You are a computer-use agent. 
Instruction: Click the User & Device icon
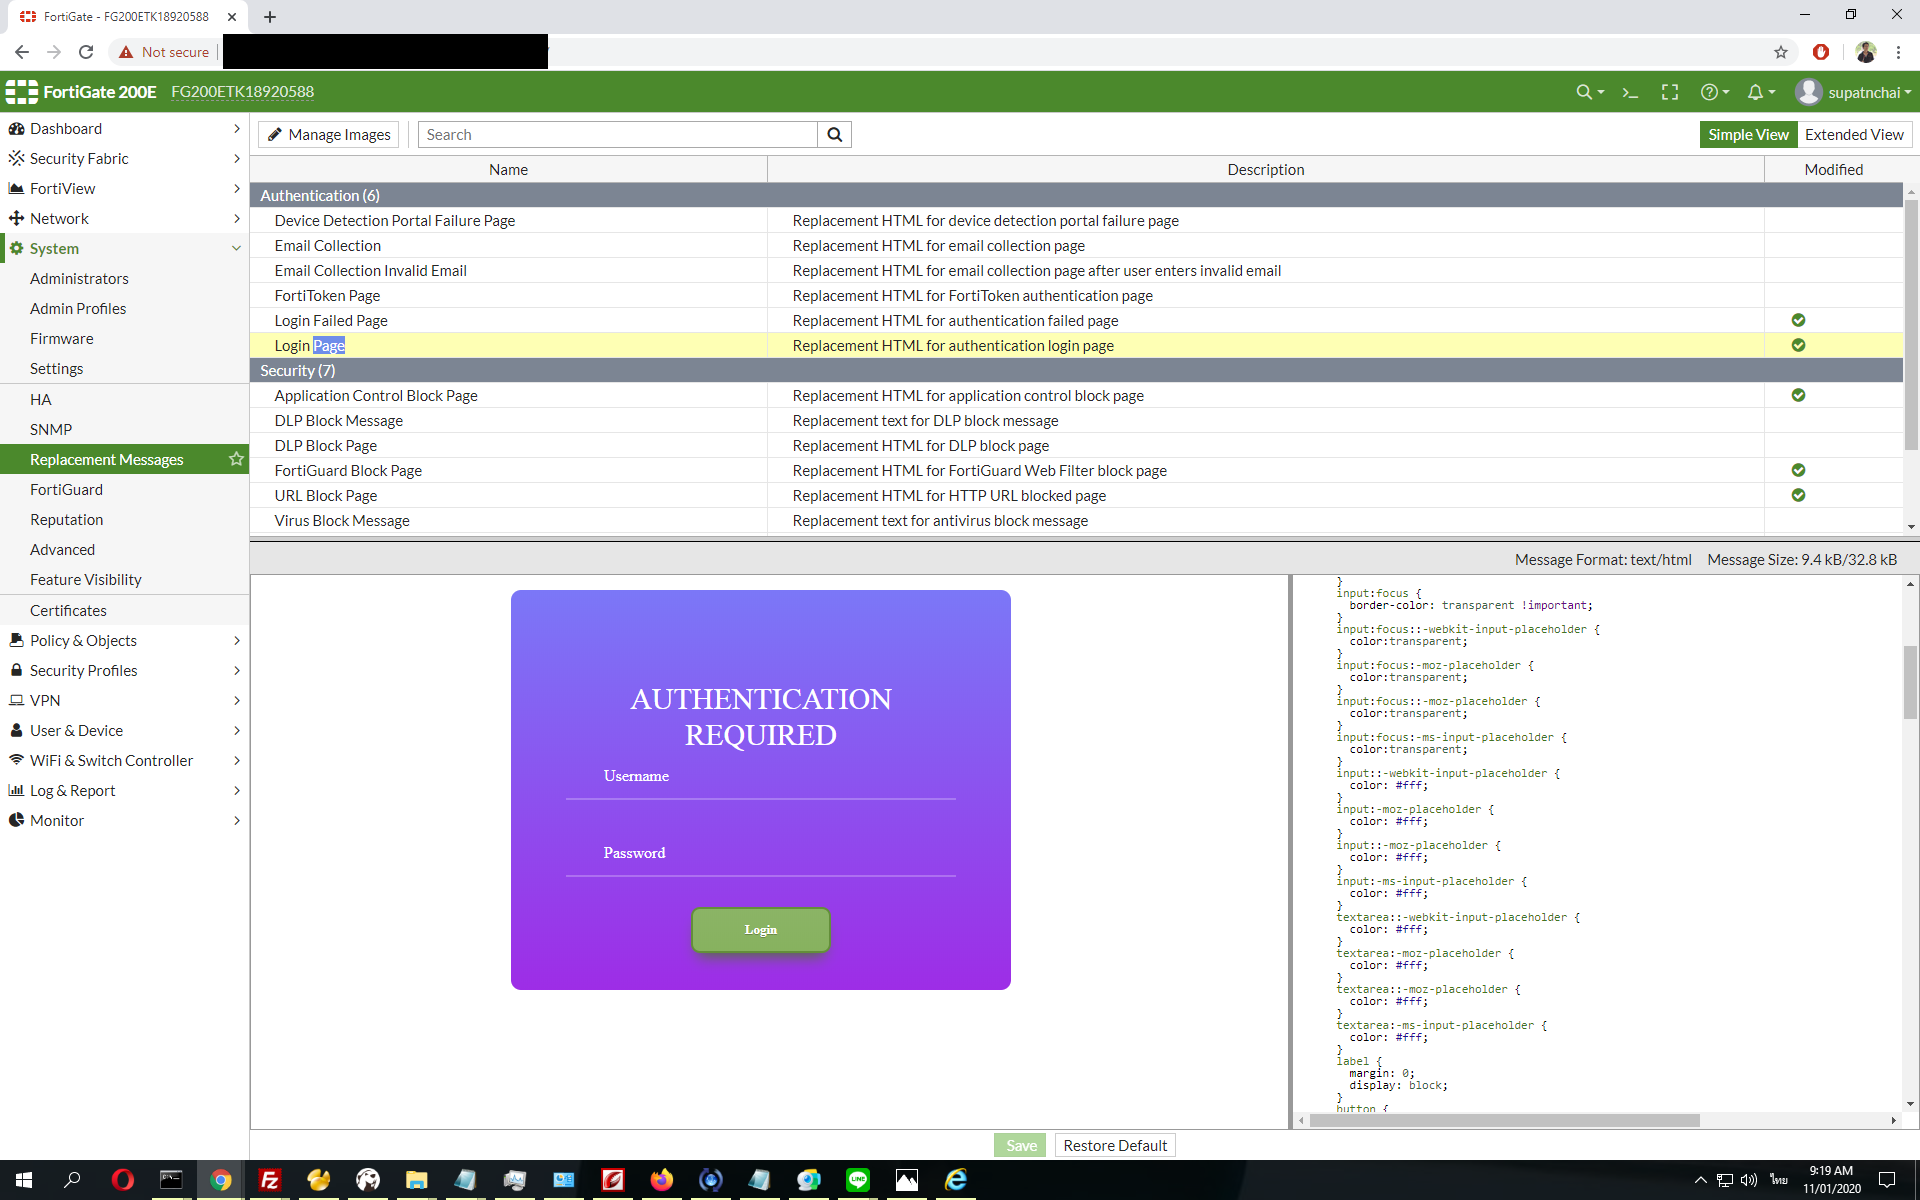16,731
